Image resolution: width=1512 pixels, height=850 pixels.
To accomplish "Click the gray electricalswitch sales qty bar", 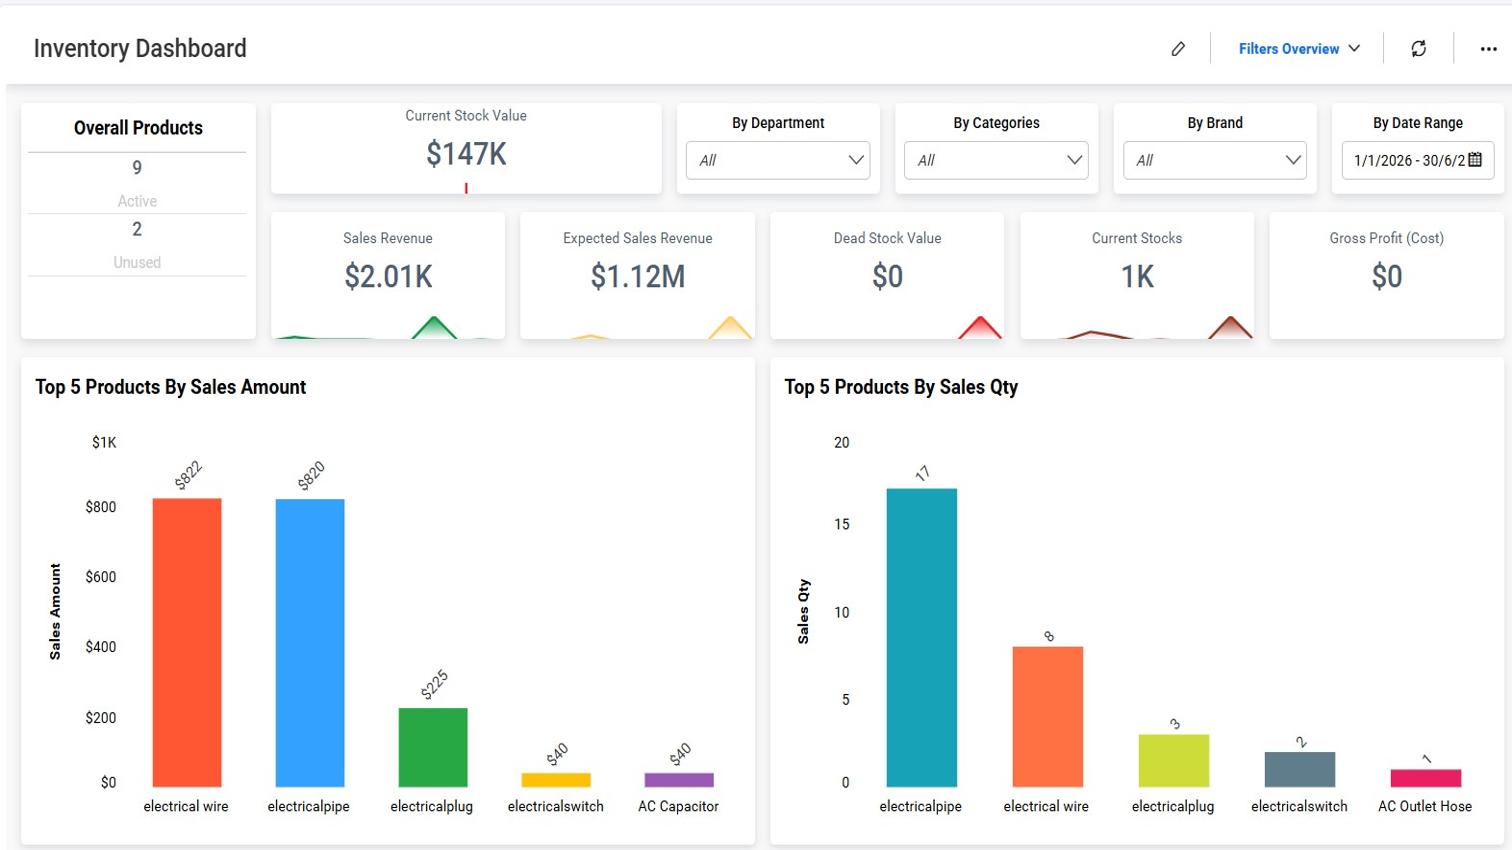I will tap(1300, 769).
